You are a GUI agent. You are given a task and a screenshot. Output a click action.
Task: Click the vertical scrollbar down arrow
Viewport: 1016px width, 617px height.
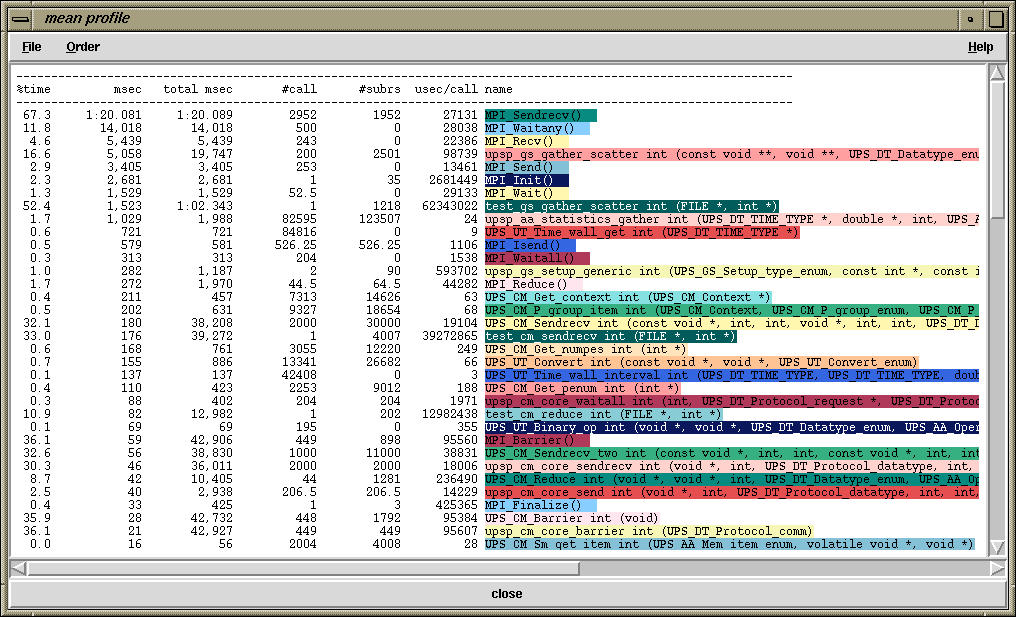[x=997, y=547]
